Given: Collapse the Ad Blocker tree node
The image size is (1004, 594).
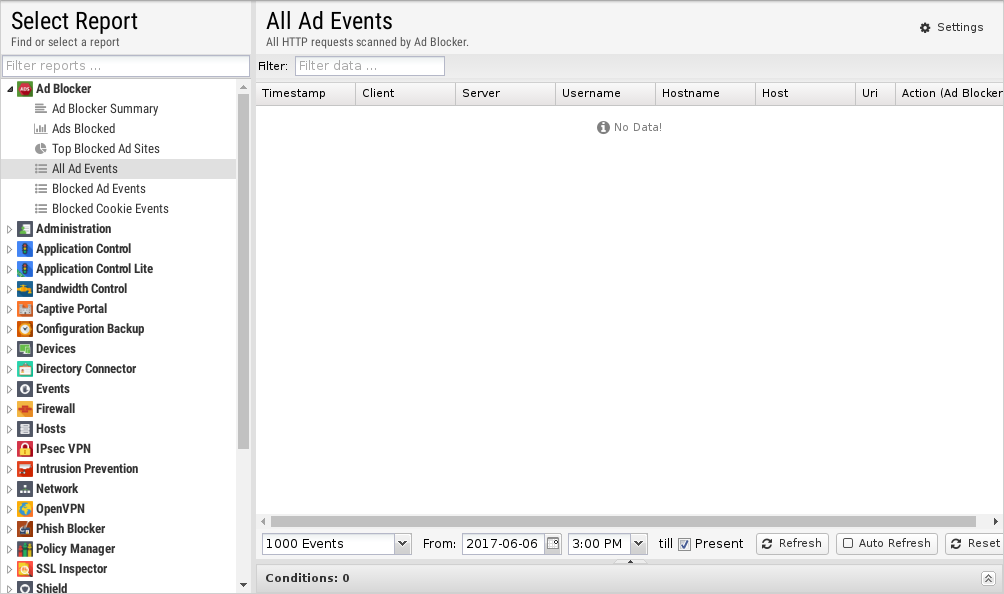Looking at the screenshot, I should [x=10, y=89].
